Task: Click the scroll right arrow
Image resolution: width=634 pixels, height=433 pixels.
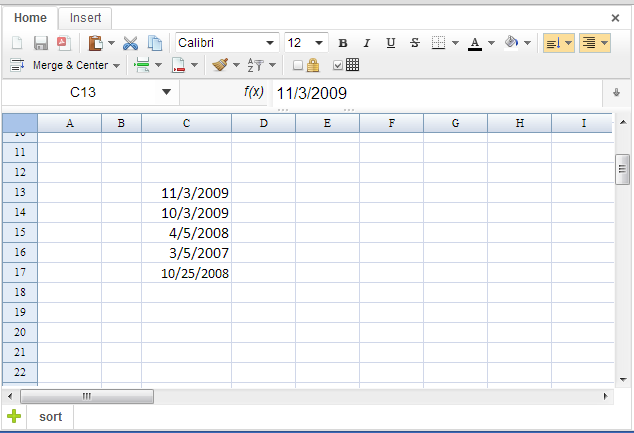Action: [605, 396]
